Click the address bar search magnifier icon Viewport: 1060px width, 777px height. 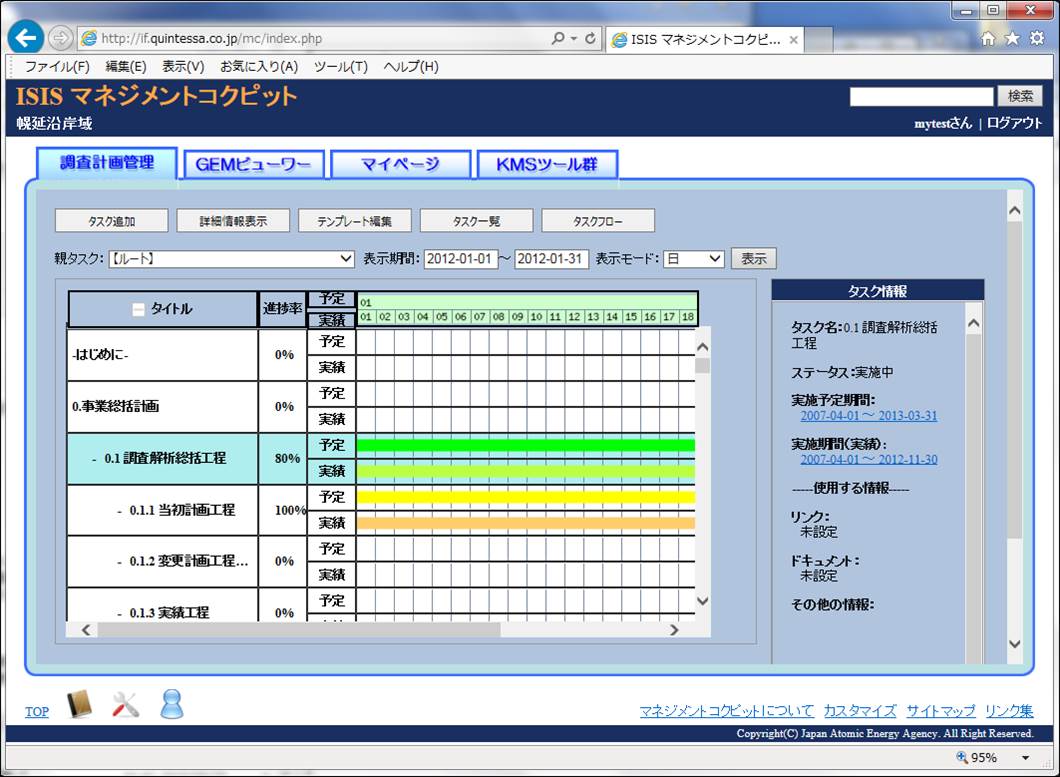558,39
